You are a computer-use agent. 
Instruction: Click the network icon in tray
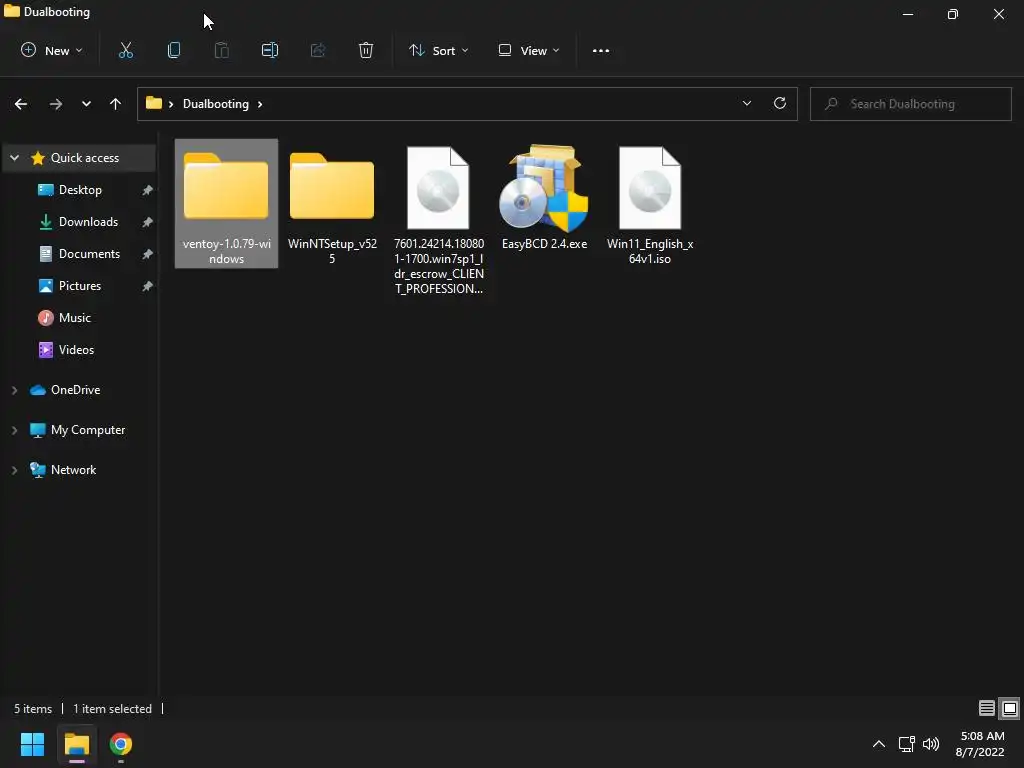[x=906, y=744]
